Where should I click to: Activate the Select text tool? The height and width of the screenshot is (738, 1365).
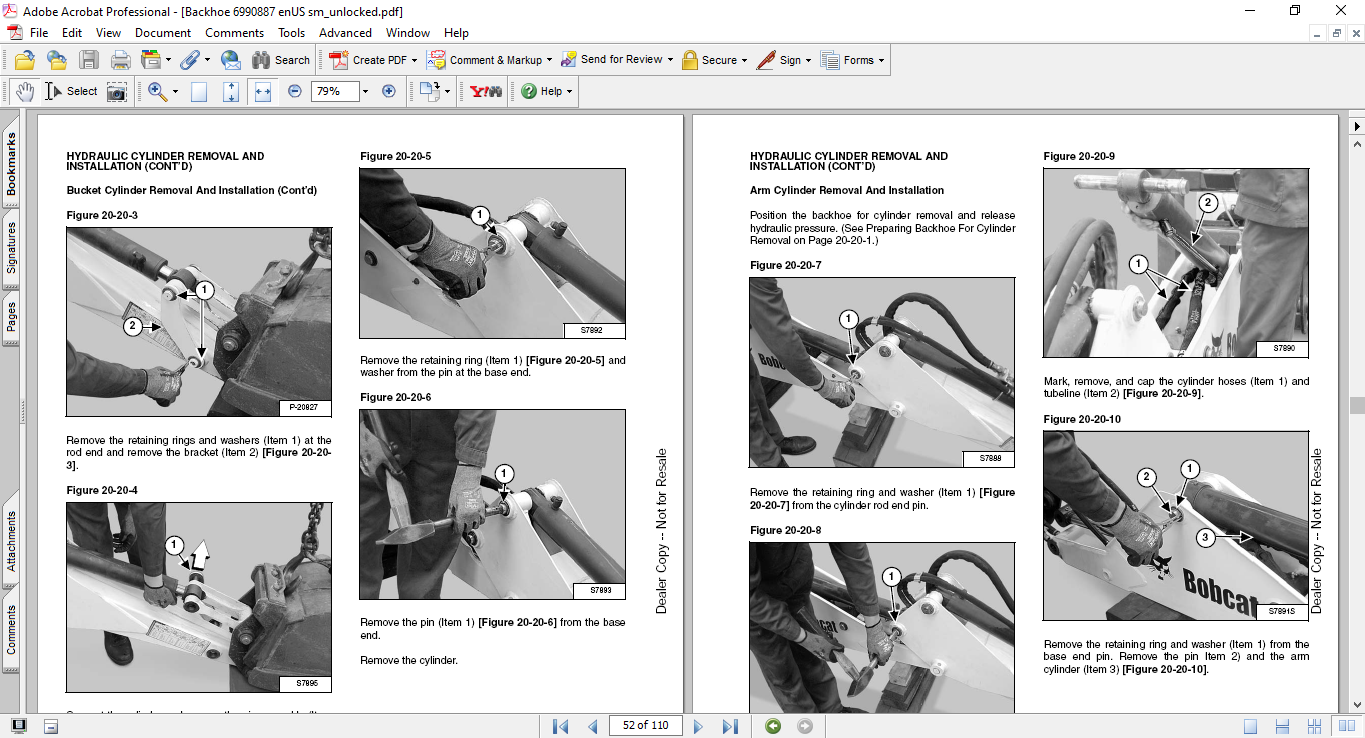[x=71, y=91]
